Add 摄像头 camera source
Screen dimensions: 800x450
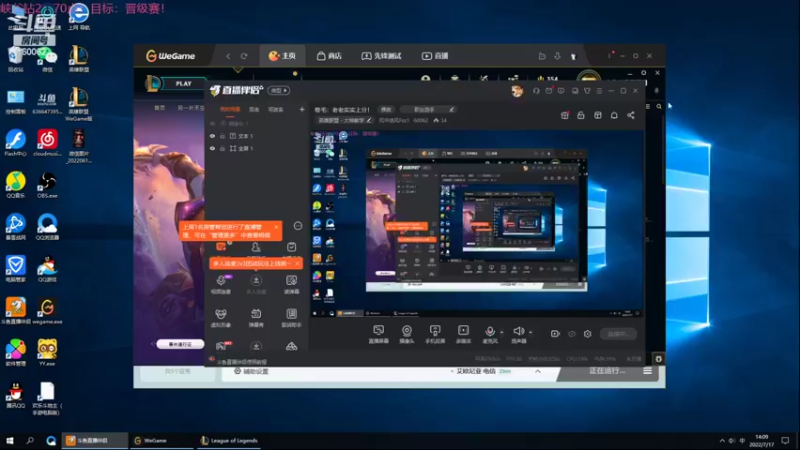click(x=407, y=334)
